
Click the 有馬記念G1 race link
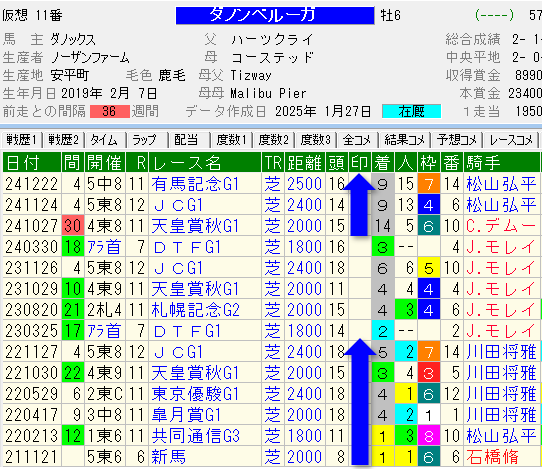click(195, 184)
